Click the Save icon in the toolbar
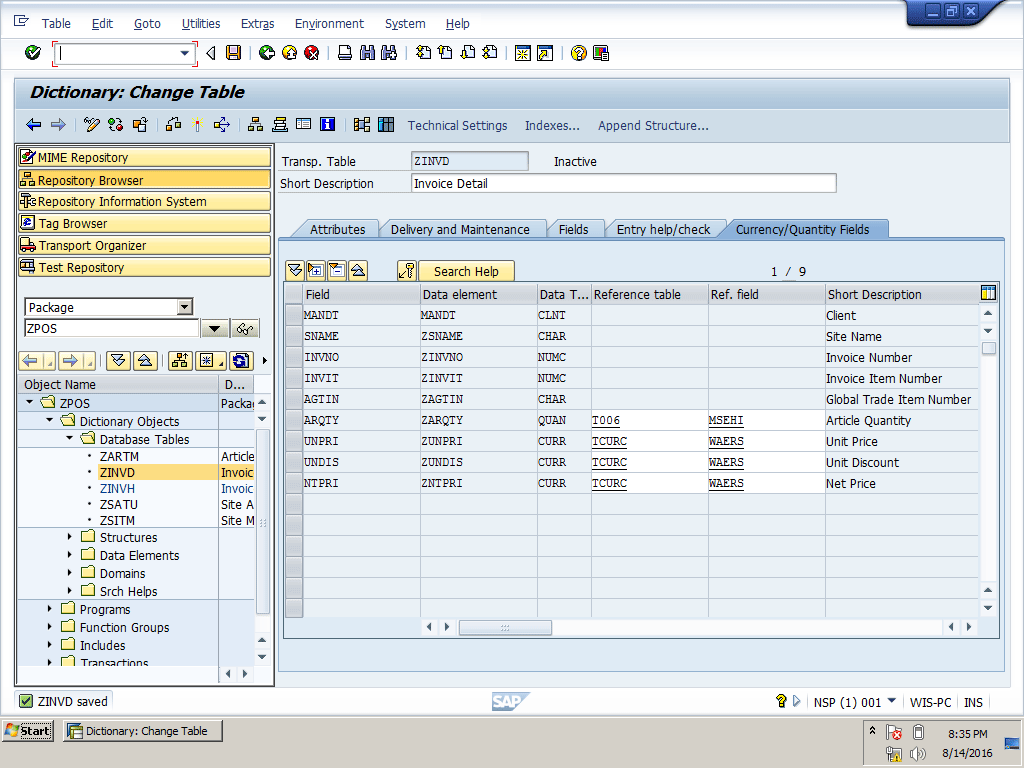The height and width of the screenshot is (768, 1024). 233,53
